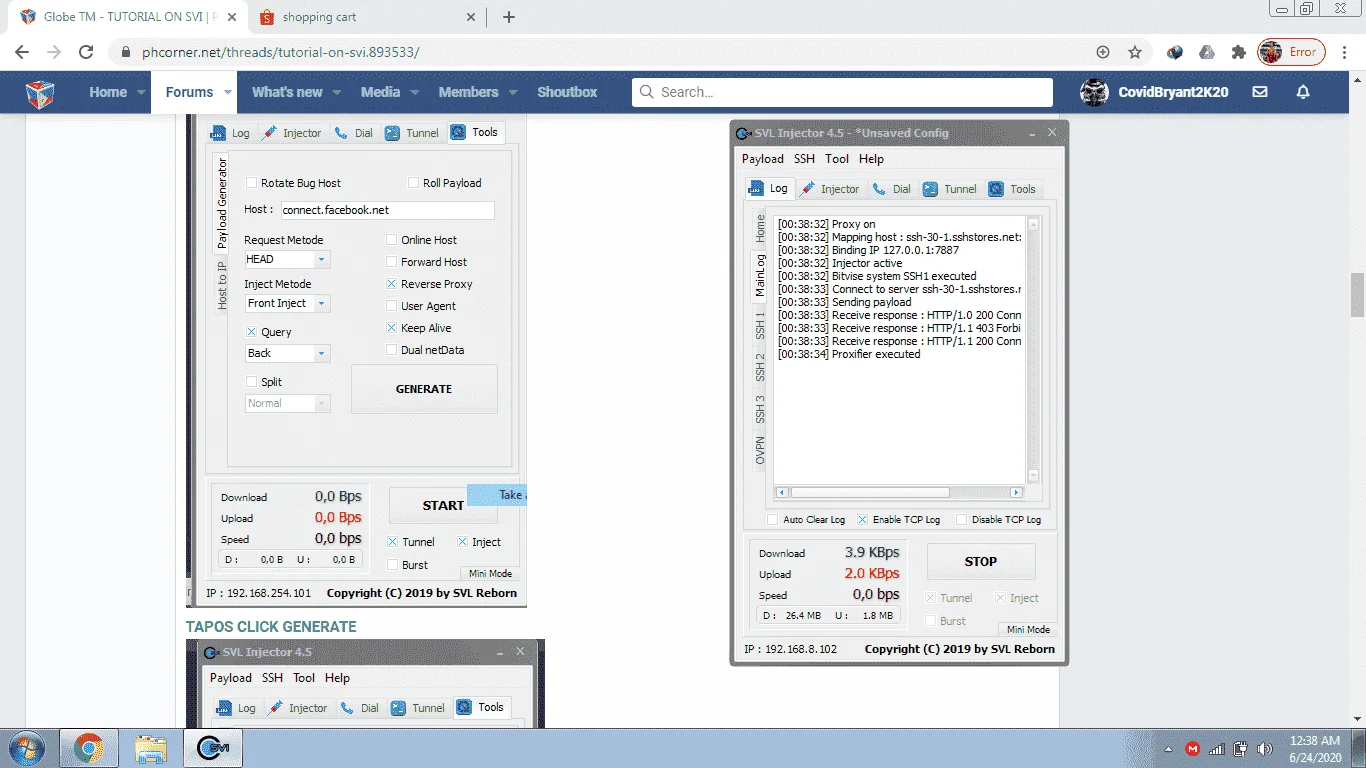Open Payload menu in live SVL Injector window
The height and width of the screenshot is (768, 1366).
pyautogui.click(x=763, y=159)
